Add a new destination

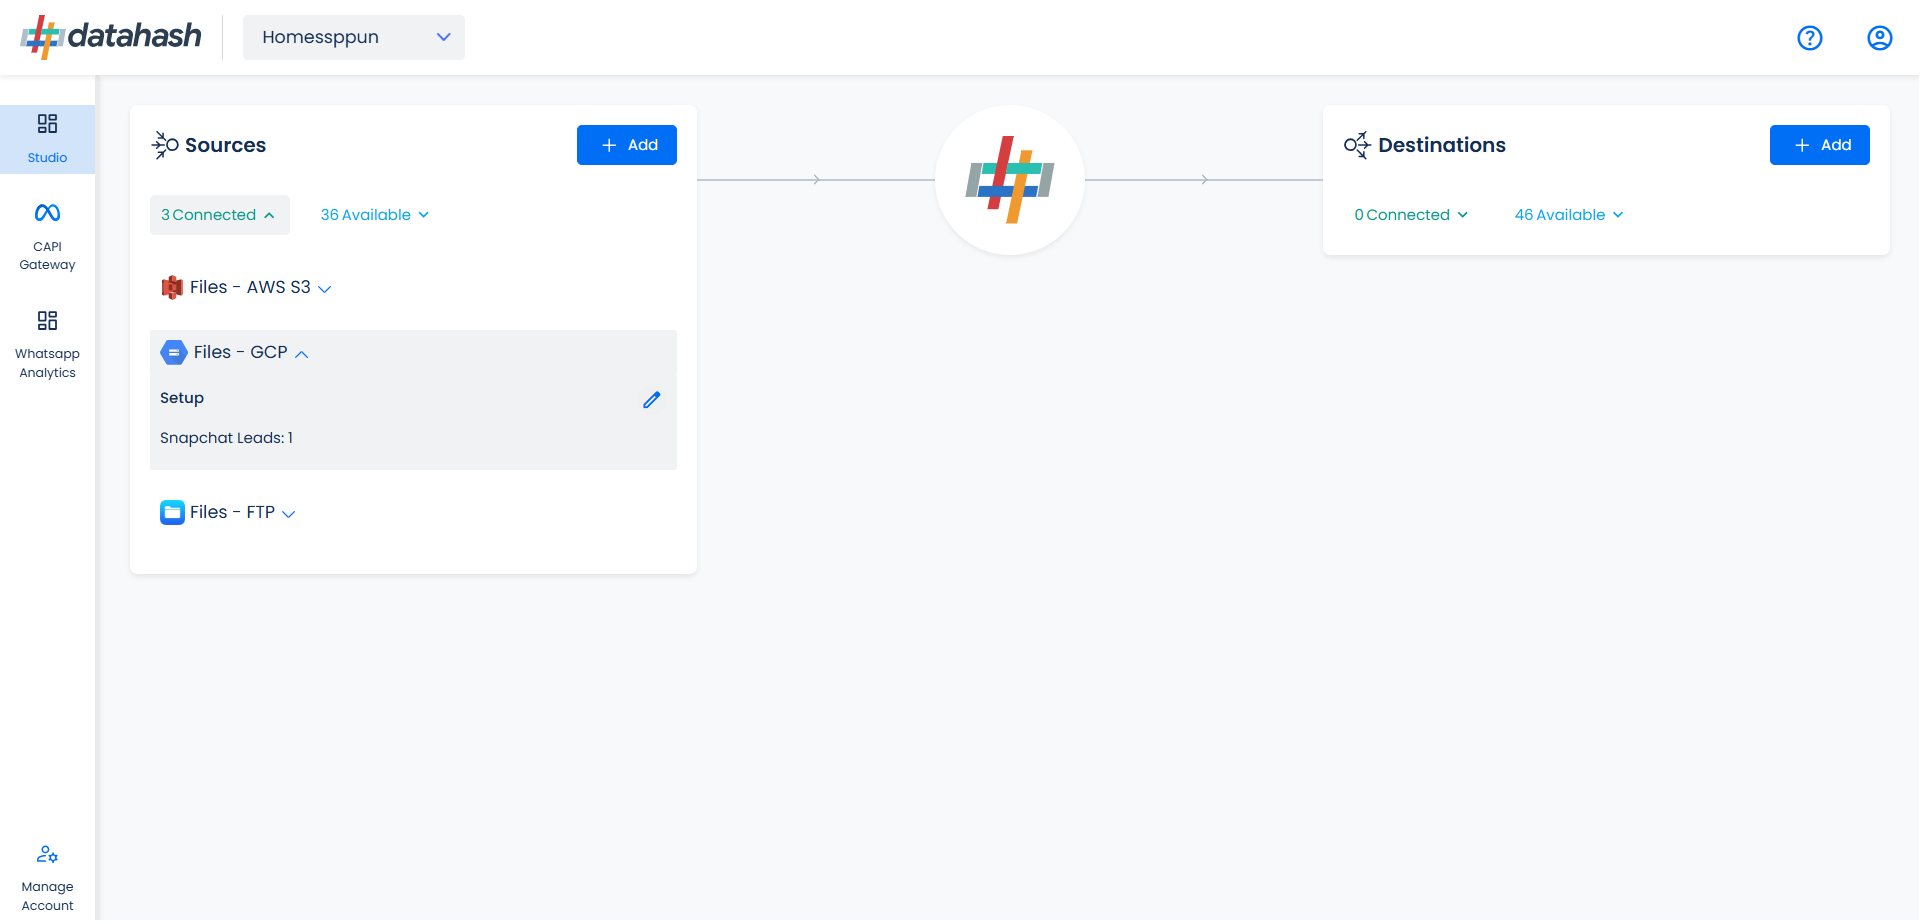point(1819,145)
